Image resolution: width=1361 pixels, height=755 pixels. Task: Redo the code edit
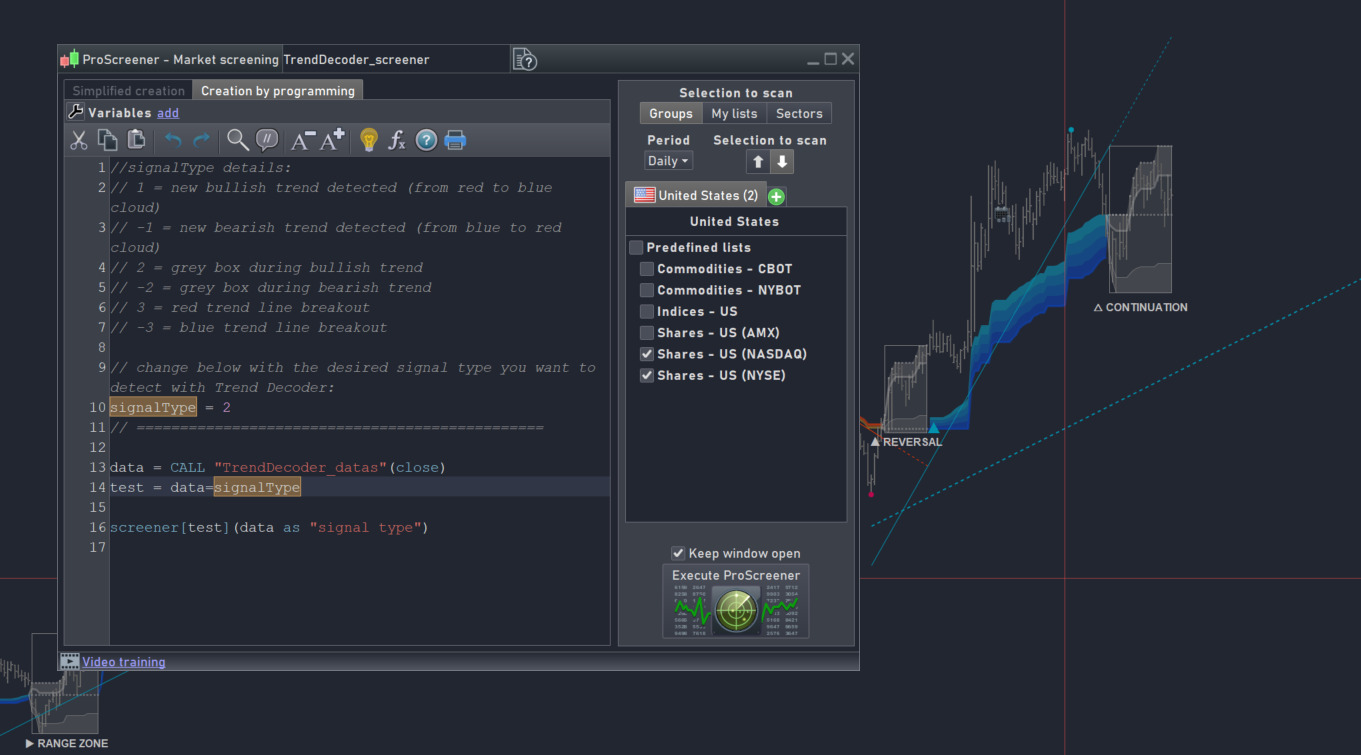201,140
